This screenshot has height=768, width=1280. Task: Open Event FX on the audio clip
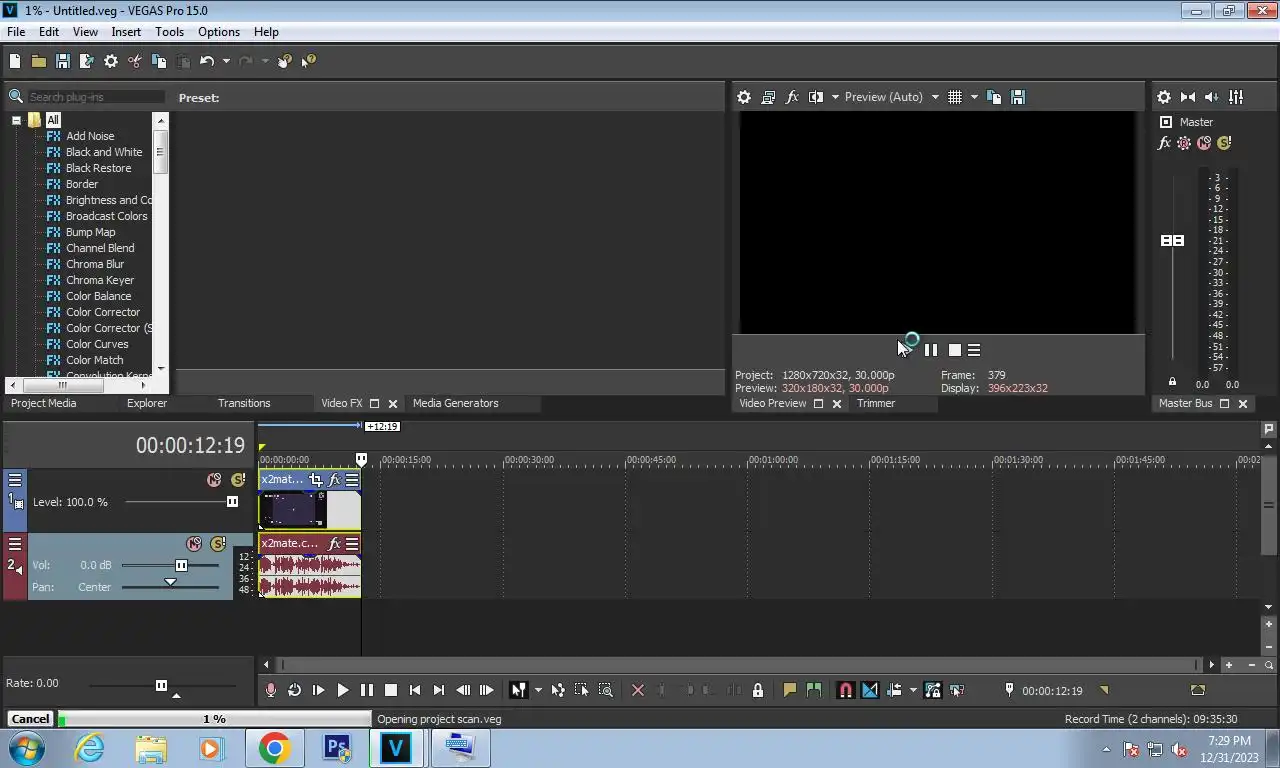(335, 544)
